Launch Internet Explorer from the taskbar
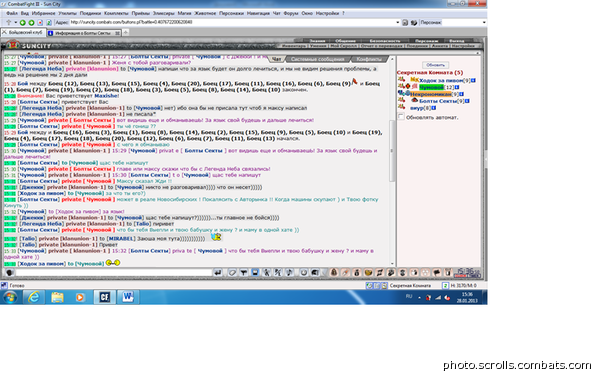600x375 pixels. tap(34, 297)
